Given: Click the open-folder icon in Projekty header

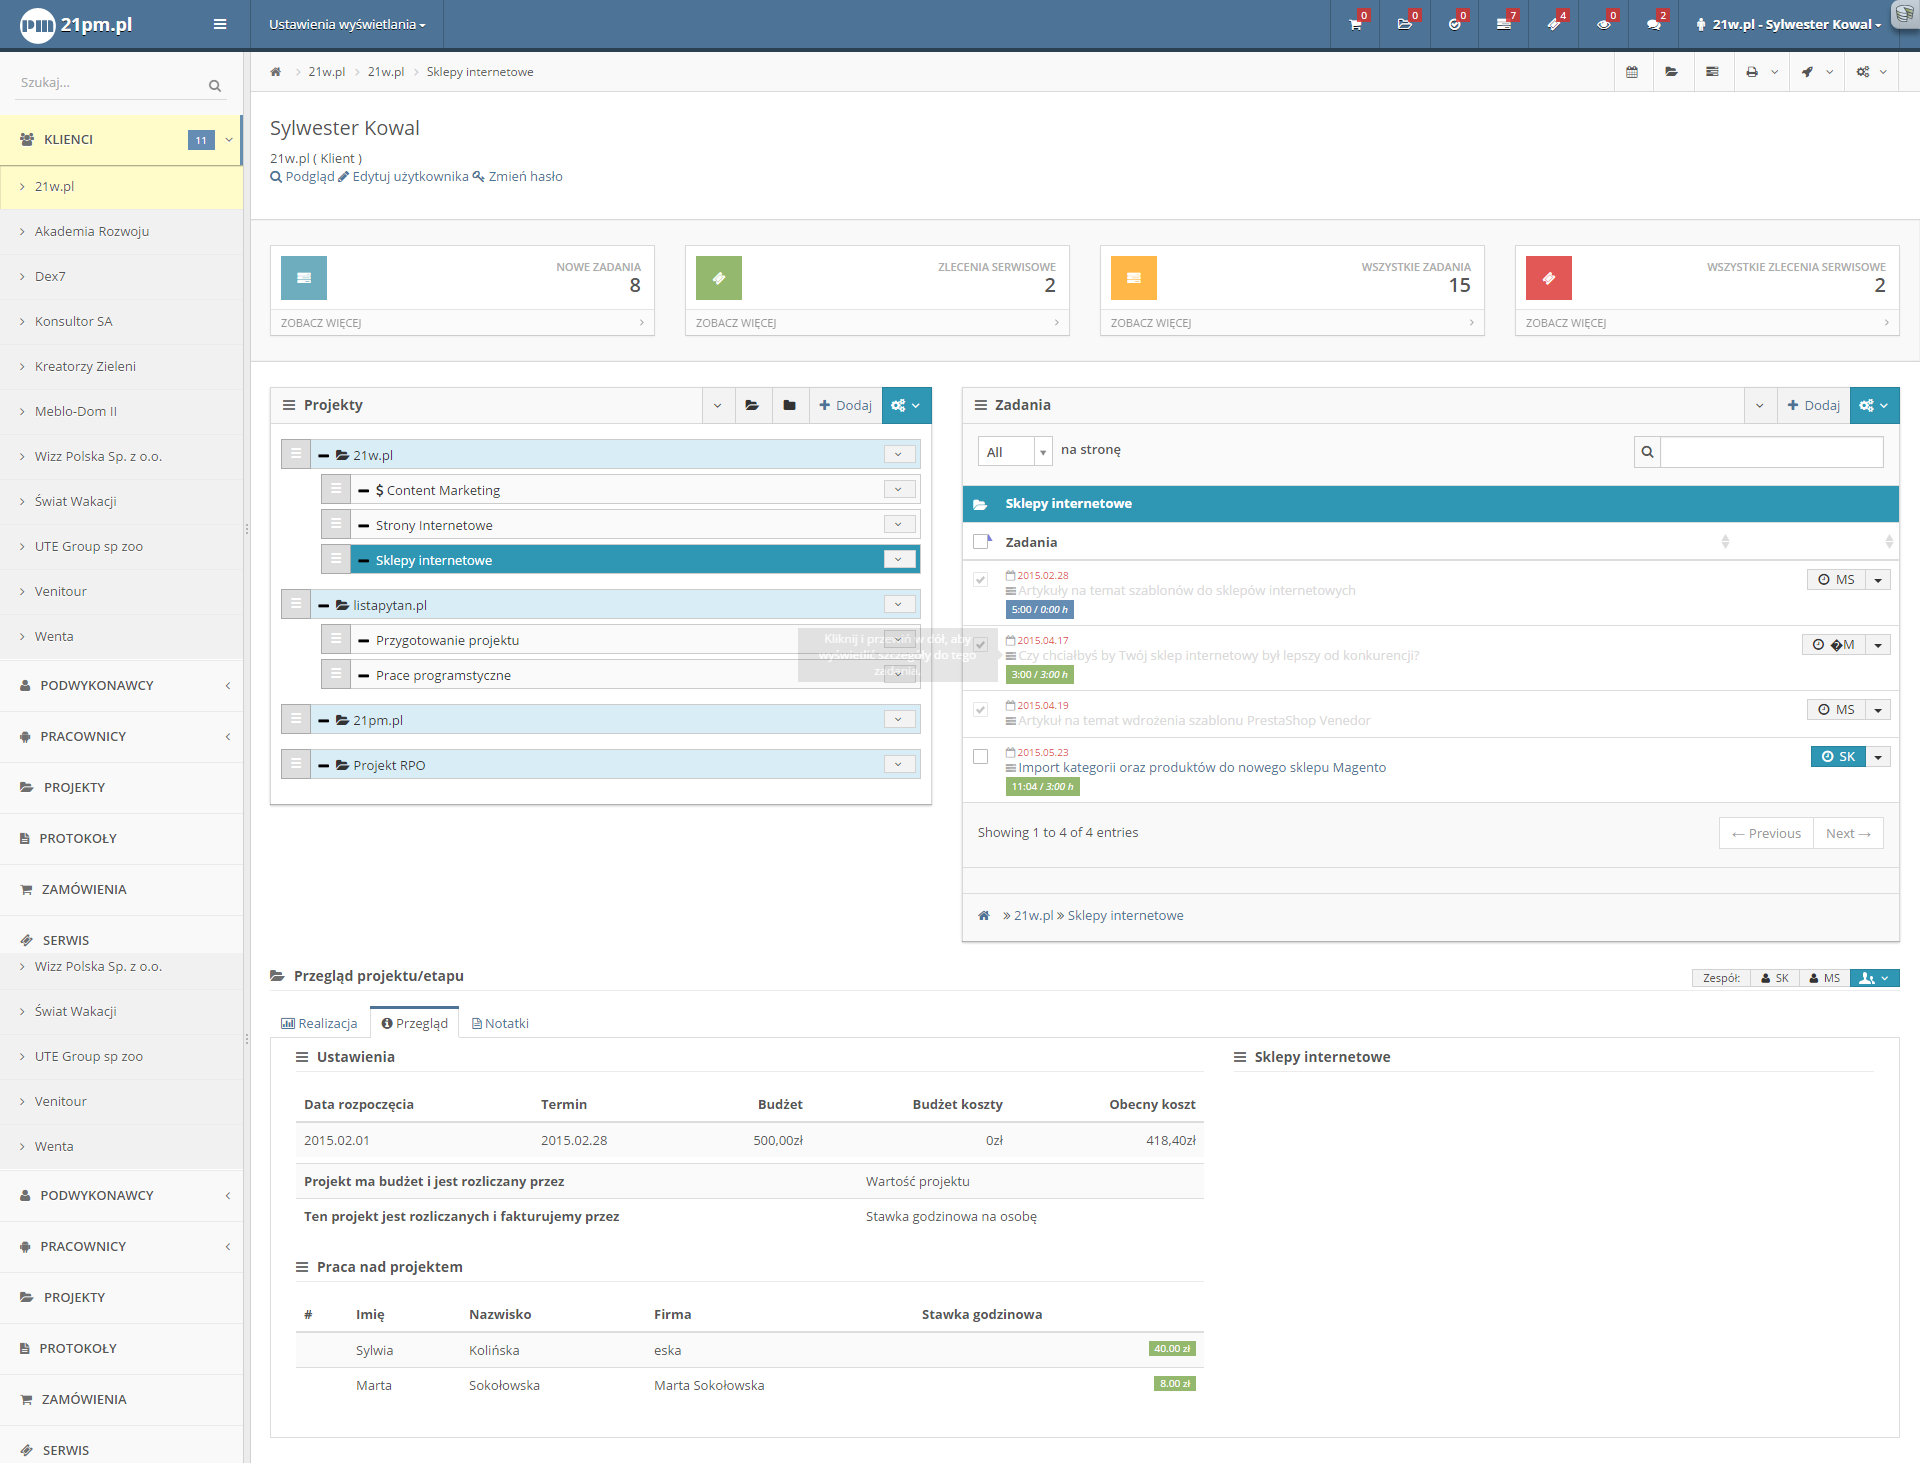Looking at the screenshot, I should [752, 405].
